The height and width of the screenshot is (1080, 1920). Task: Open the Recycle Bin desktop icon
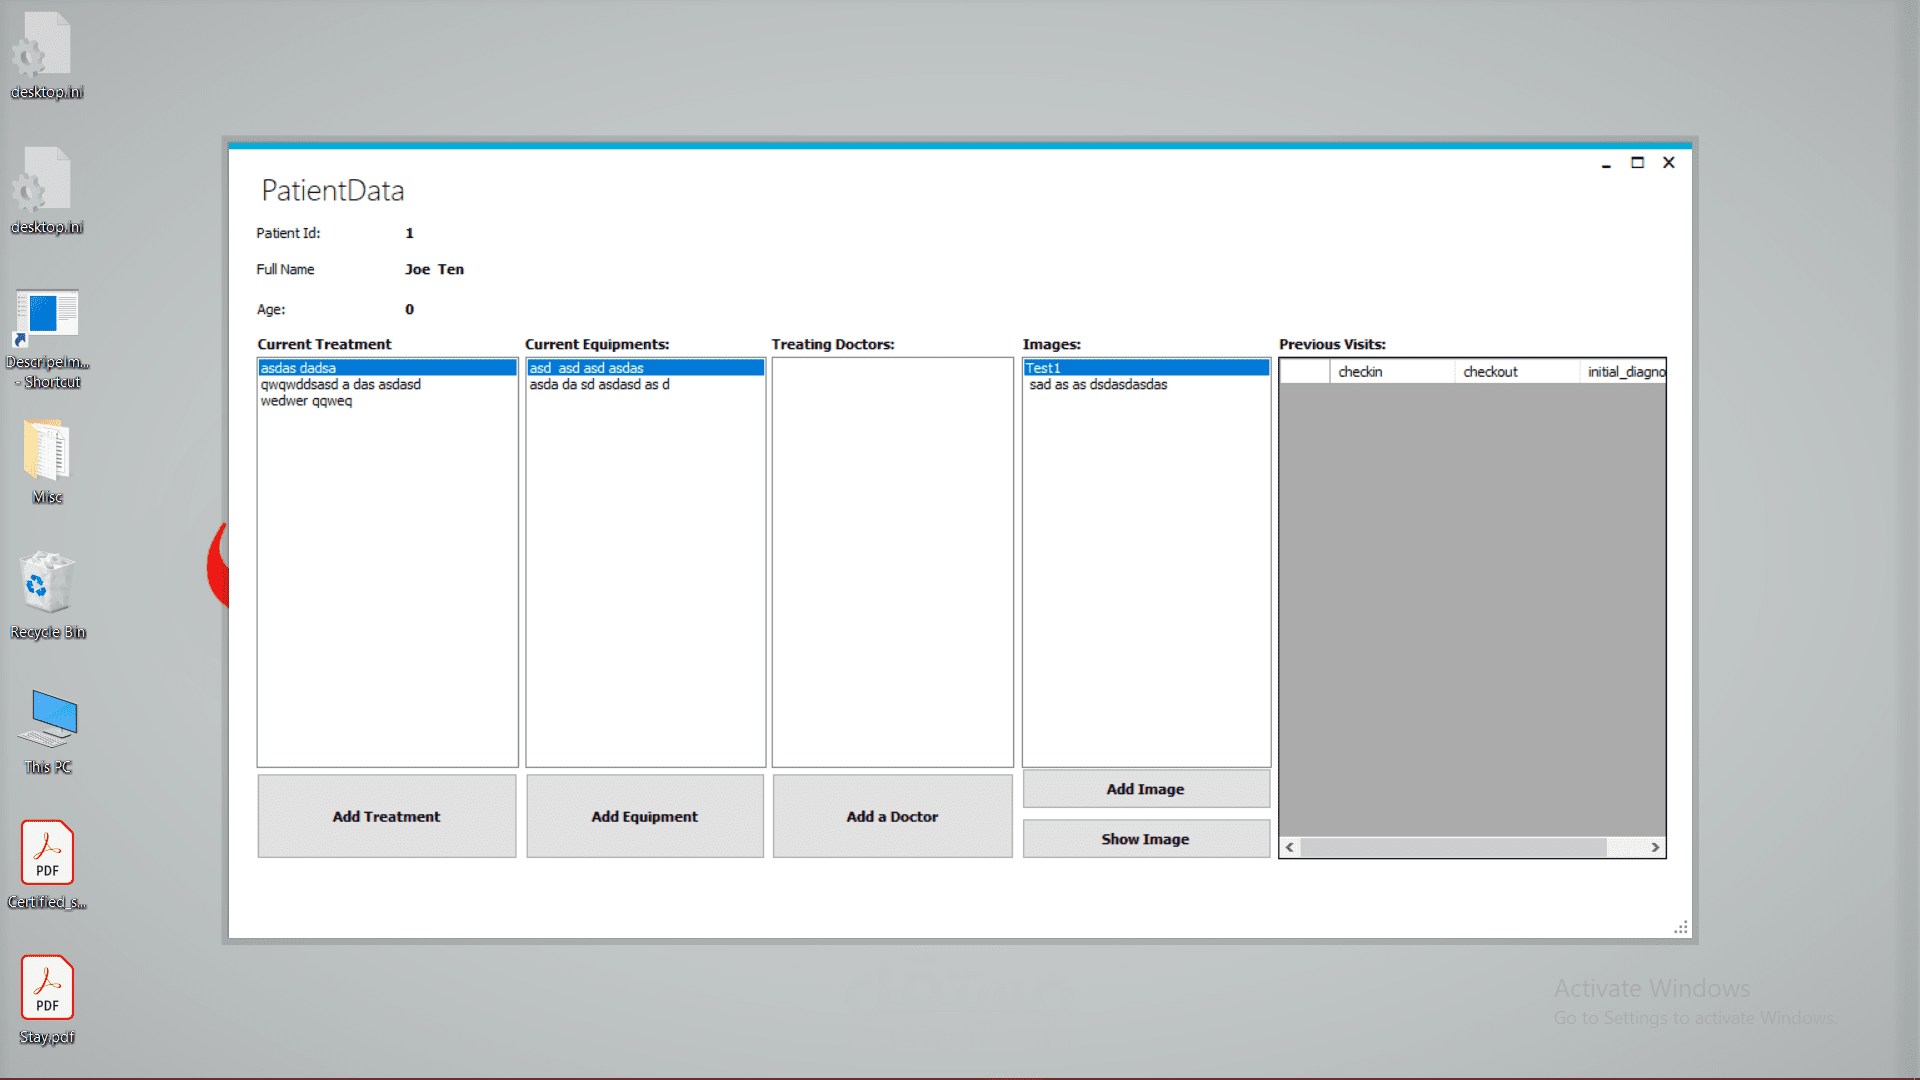pos(47,584)
